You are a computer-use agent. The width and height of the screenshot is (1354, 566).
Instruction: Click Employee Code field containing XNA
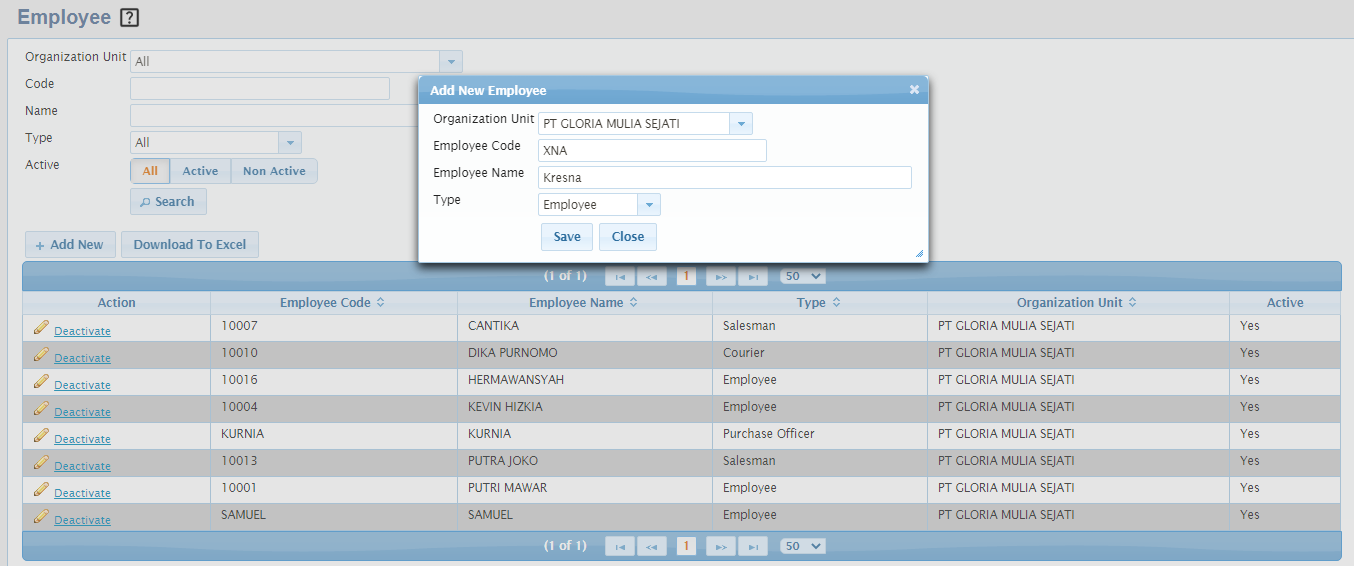652,151
